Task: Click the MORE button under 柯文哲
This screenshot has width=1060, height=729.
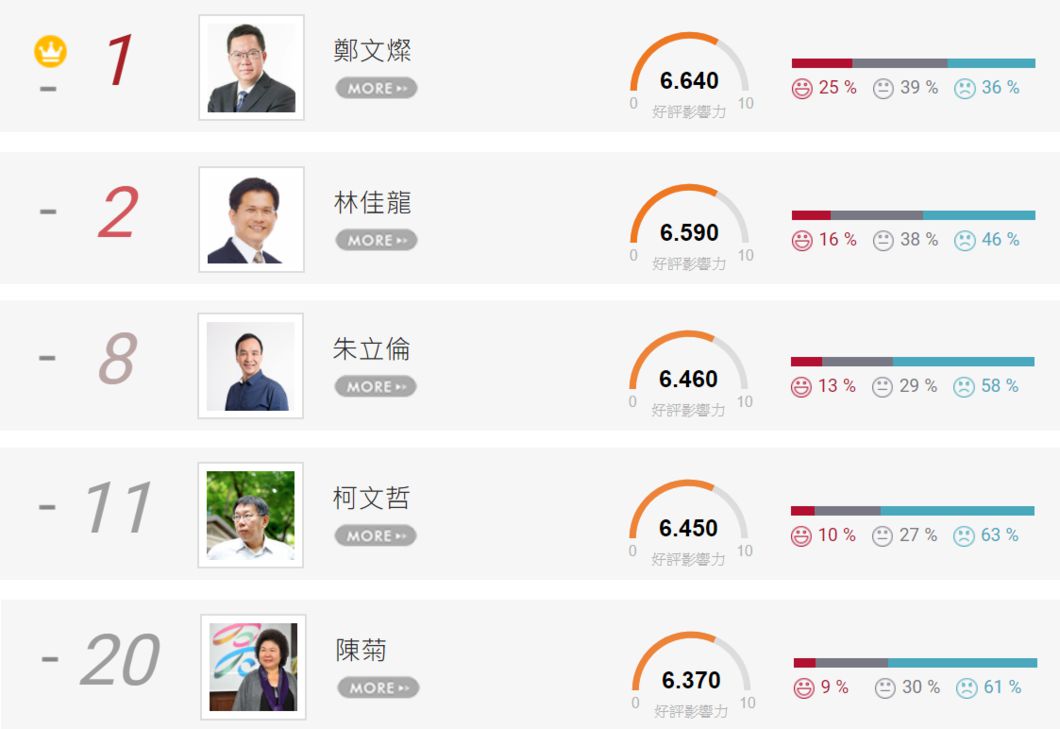Action: (x=376, y=536)
